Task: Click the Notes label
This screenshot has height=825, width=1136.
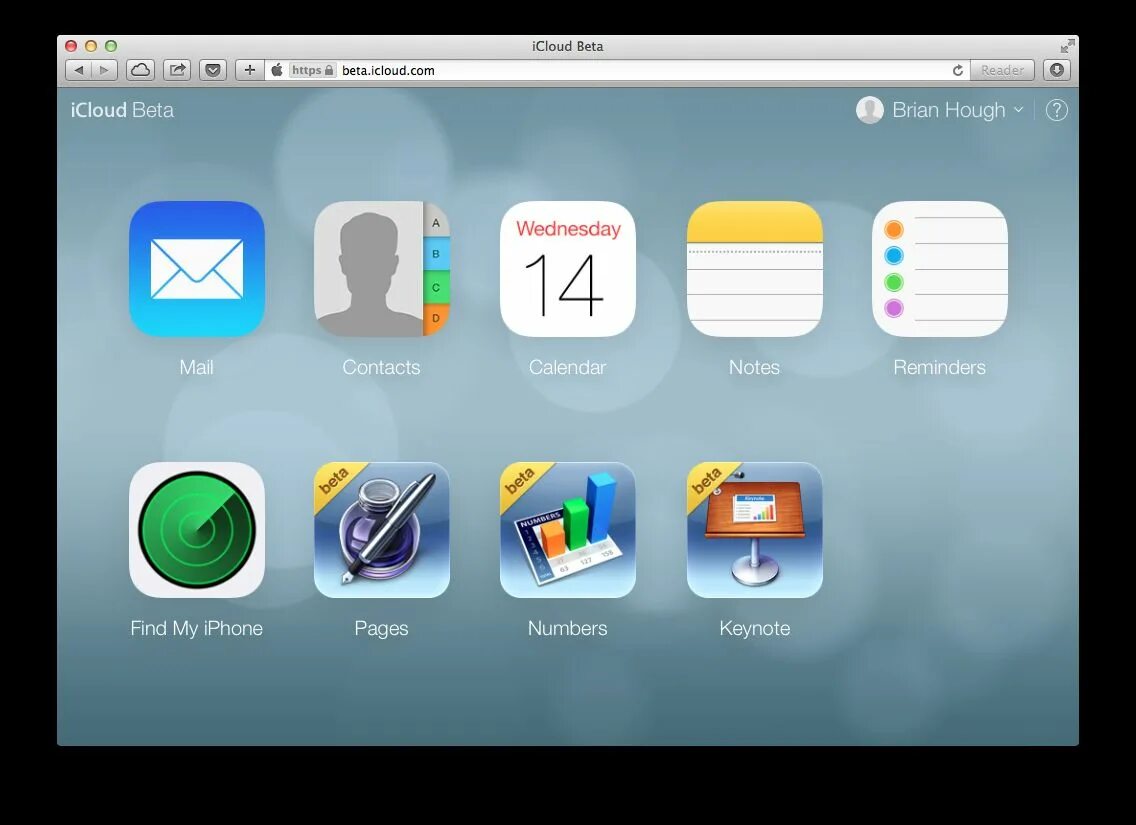Action: point(754,367)
